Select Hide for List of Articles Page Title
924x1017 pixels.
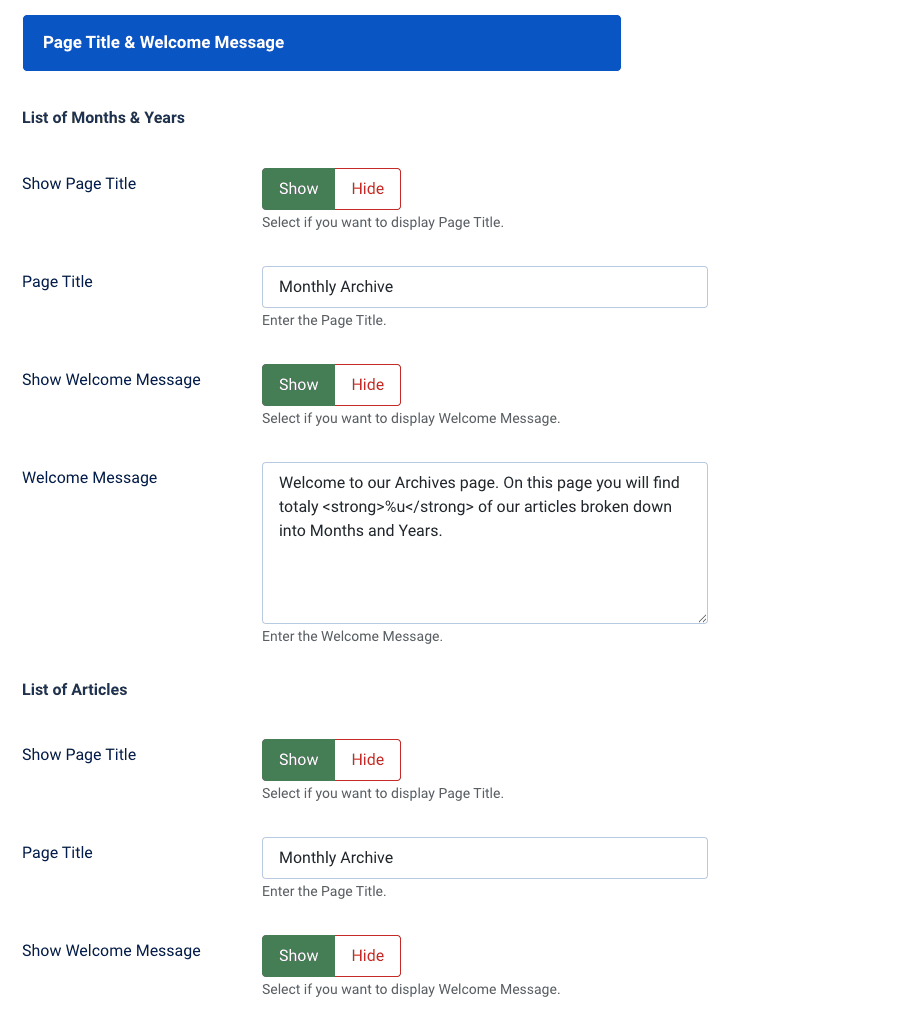(367, 760)
